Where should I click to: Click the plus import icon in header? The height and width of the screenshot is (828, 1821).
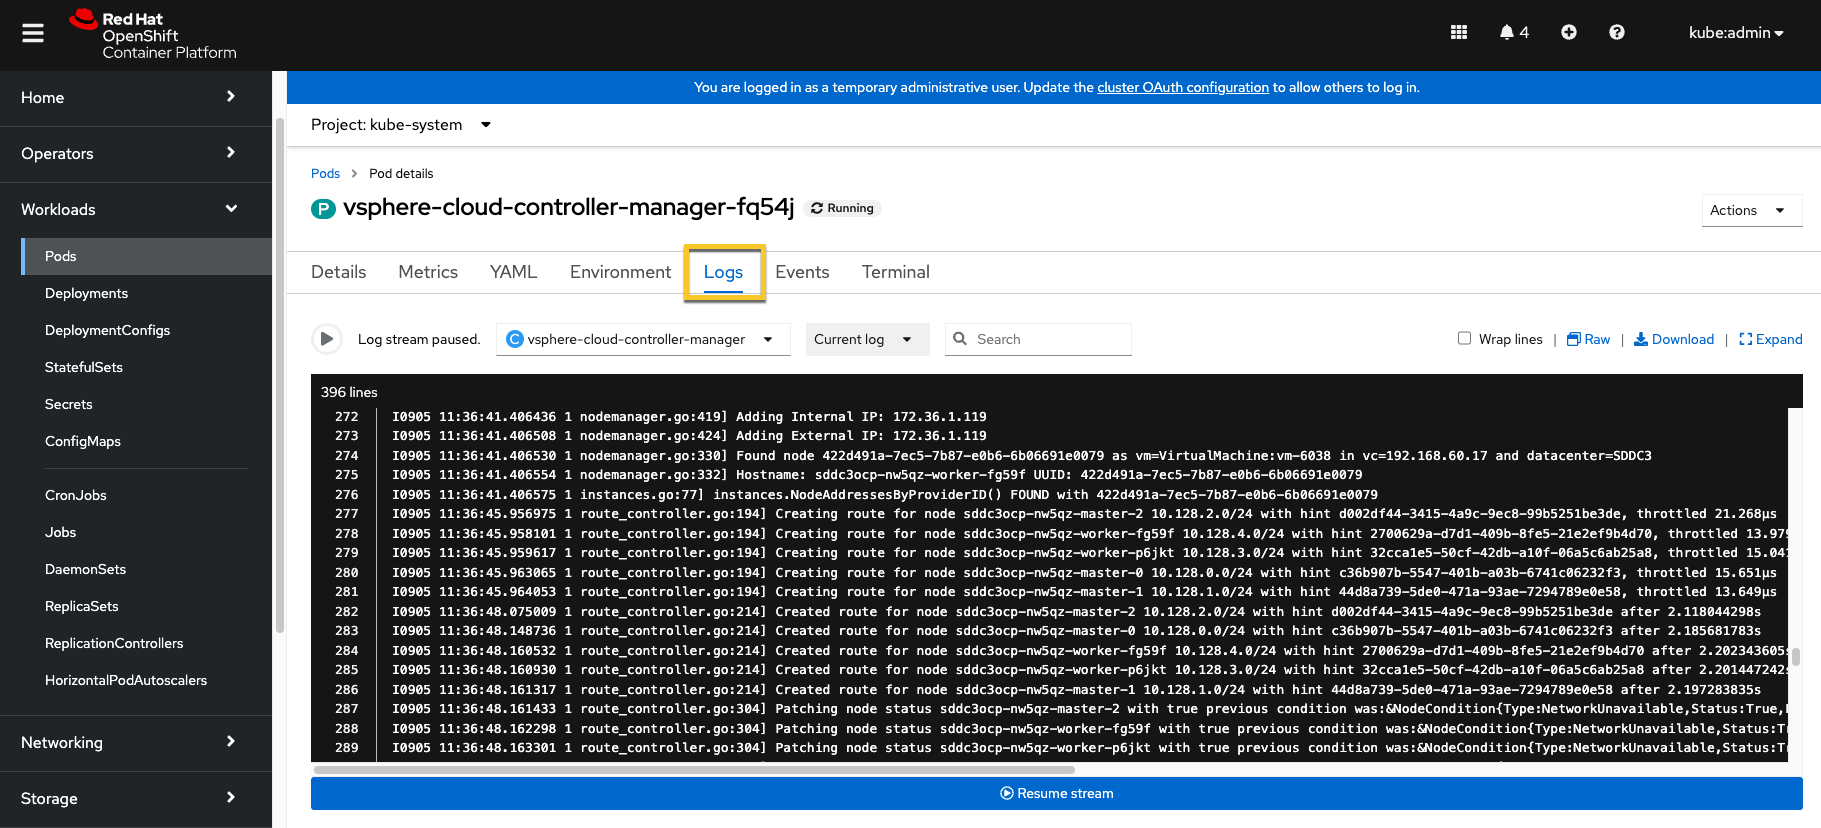click(x=1568, y=32)
